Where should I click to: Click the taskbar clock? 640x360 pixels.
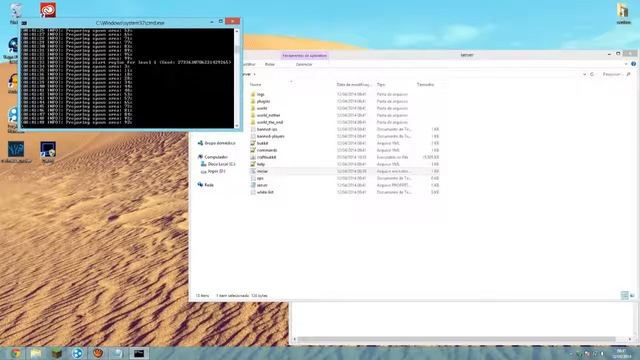click(x=622, y=353)
